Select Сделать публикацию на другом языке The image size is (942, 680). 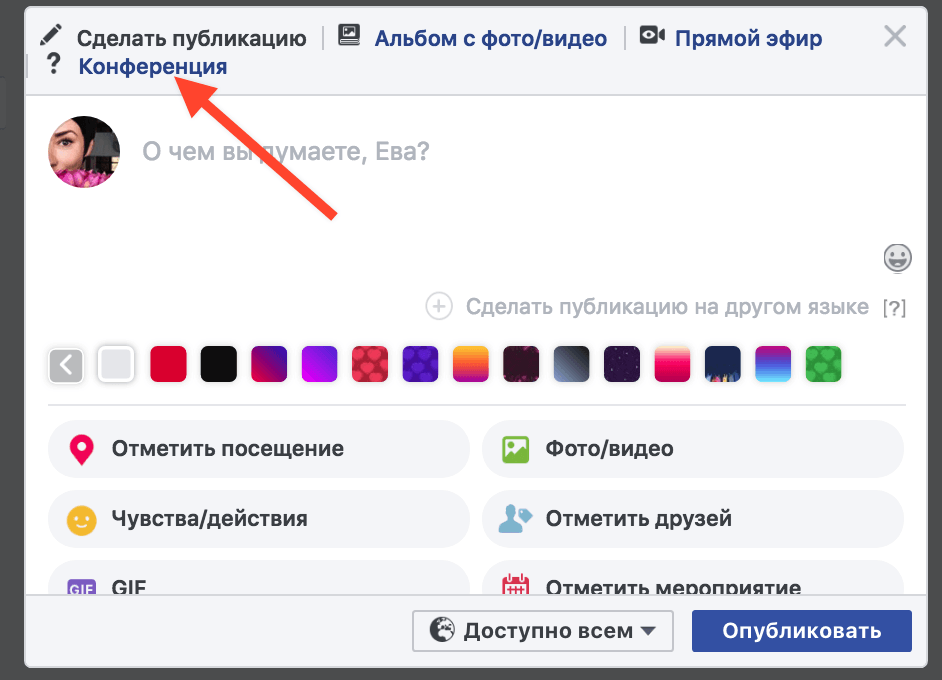click(x=667, y=306)
